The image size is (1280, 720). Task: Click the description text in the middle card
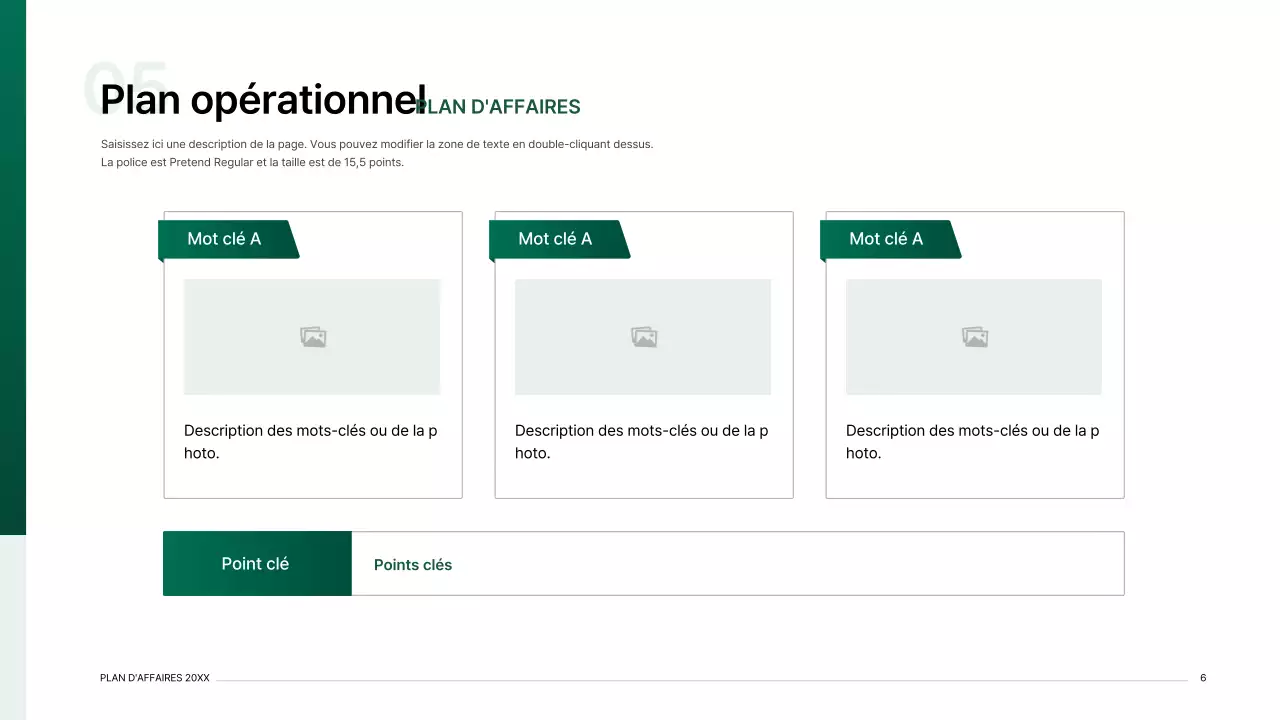[643, 441]
